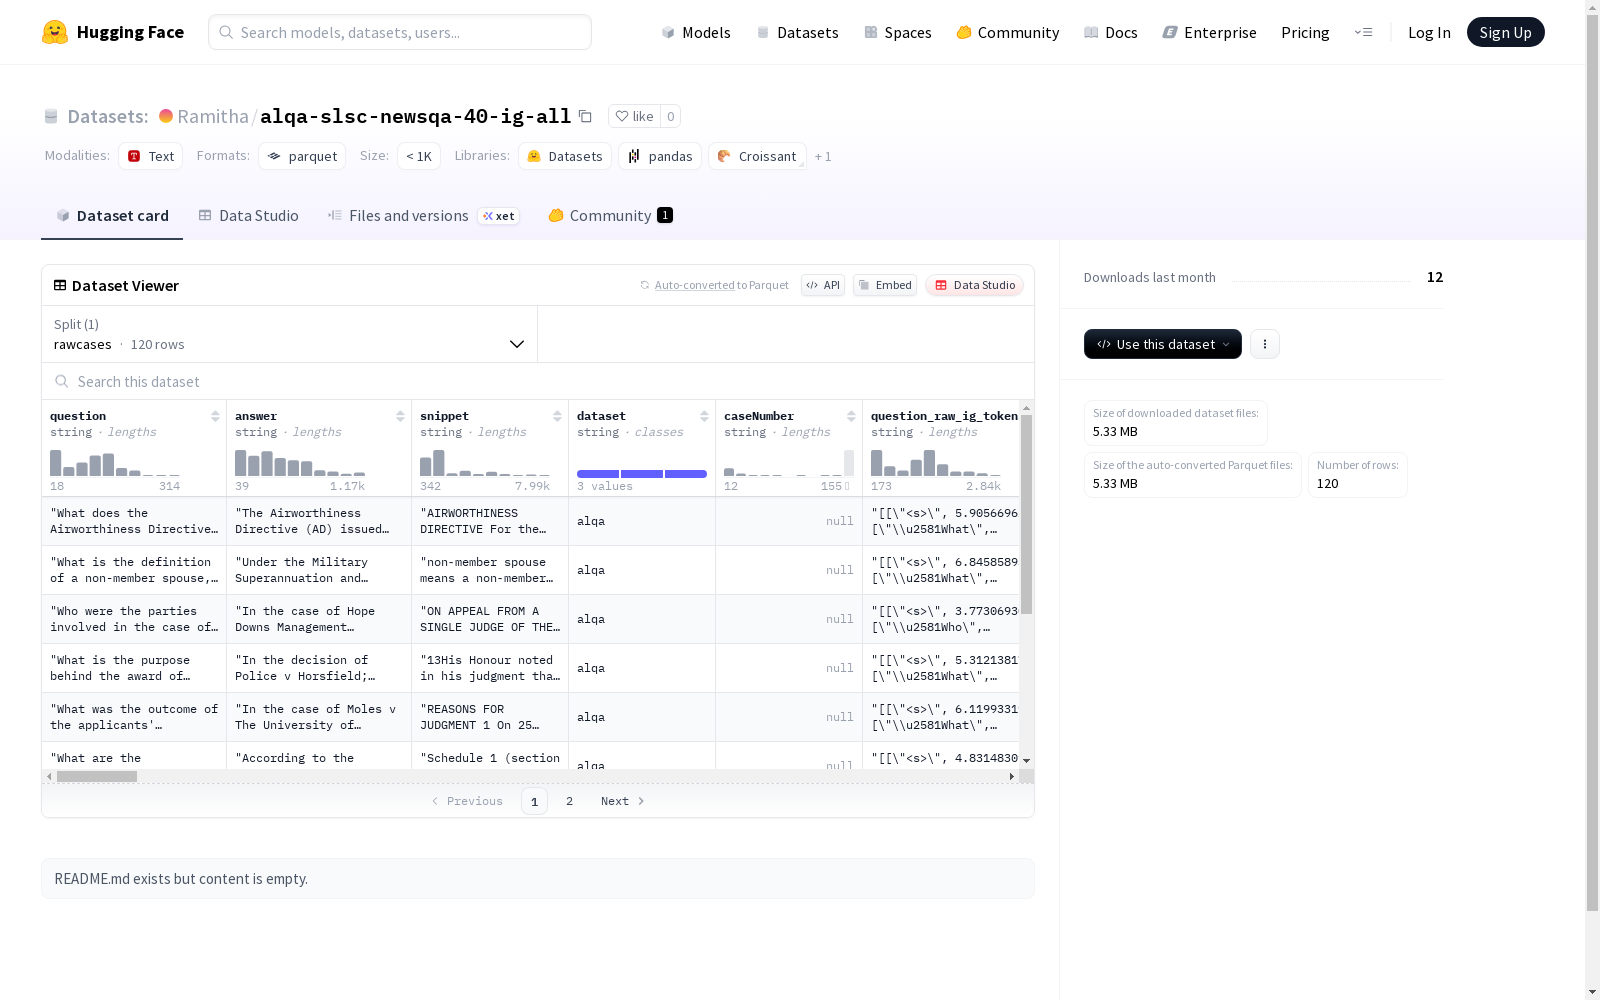Image resolution: width=1600 pixels, height=1000 pixels.
Task: Click the answer column length histogram
Action: tap(300, 462)
